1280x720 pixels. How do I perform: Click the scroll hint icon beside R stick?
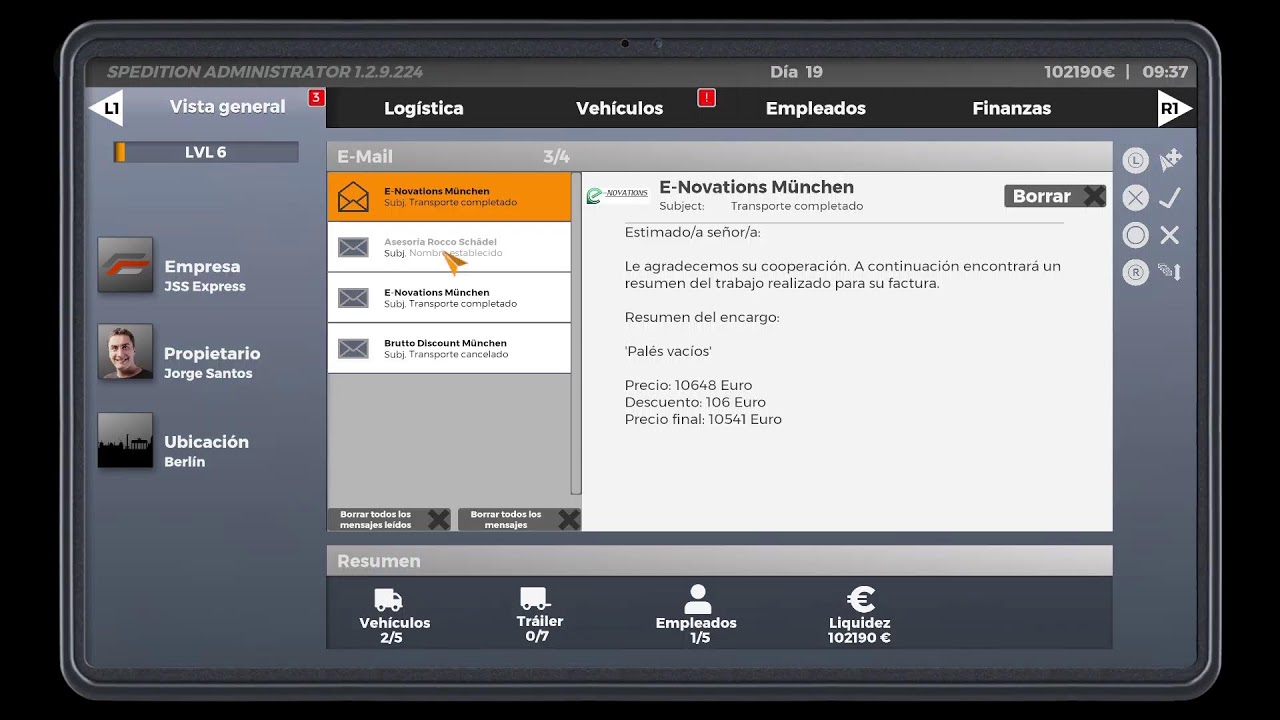click(1171, 272)
